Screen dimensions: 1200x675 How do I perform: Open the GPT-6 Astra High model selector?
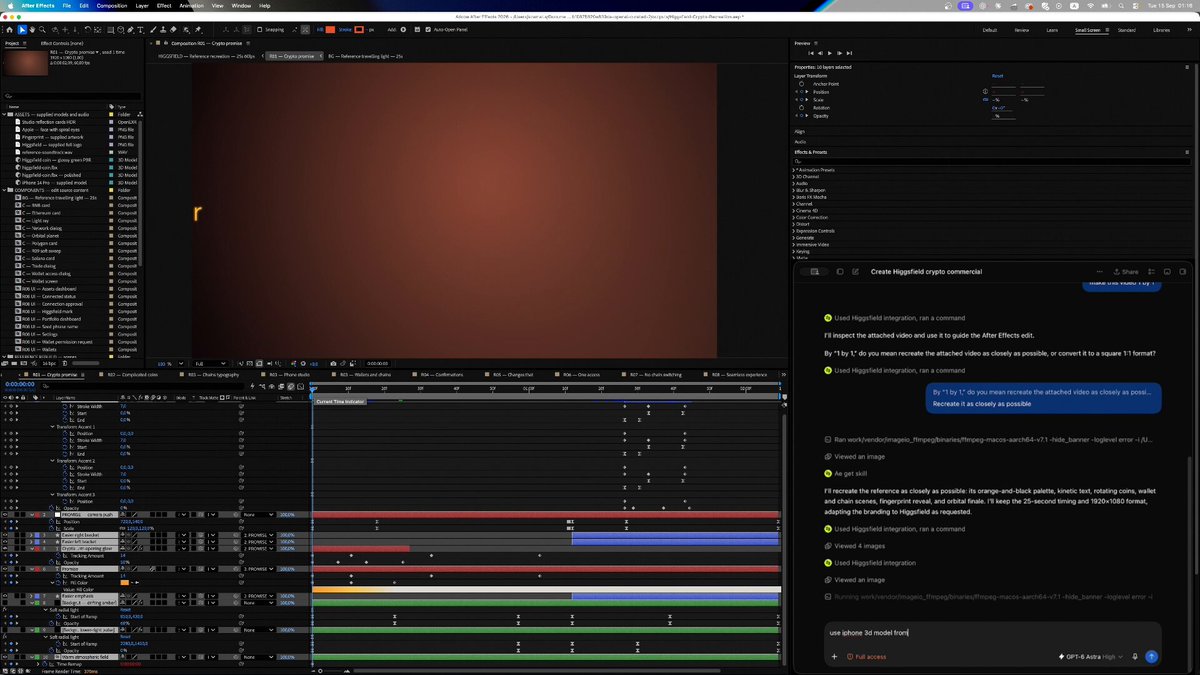point(1090,657)
